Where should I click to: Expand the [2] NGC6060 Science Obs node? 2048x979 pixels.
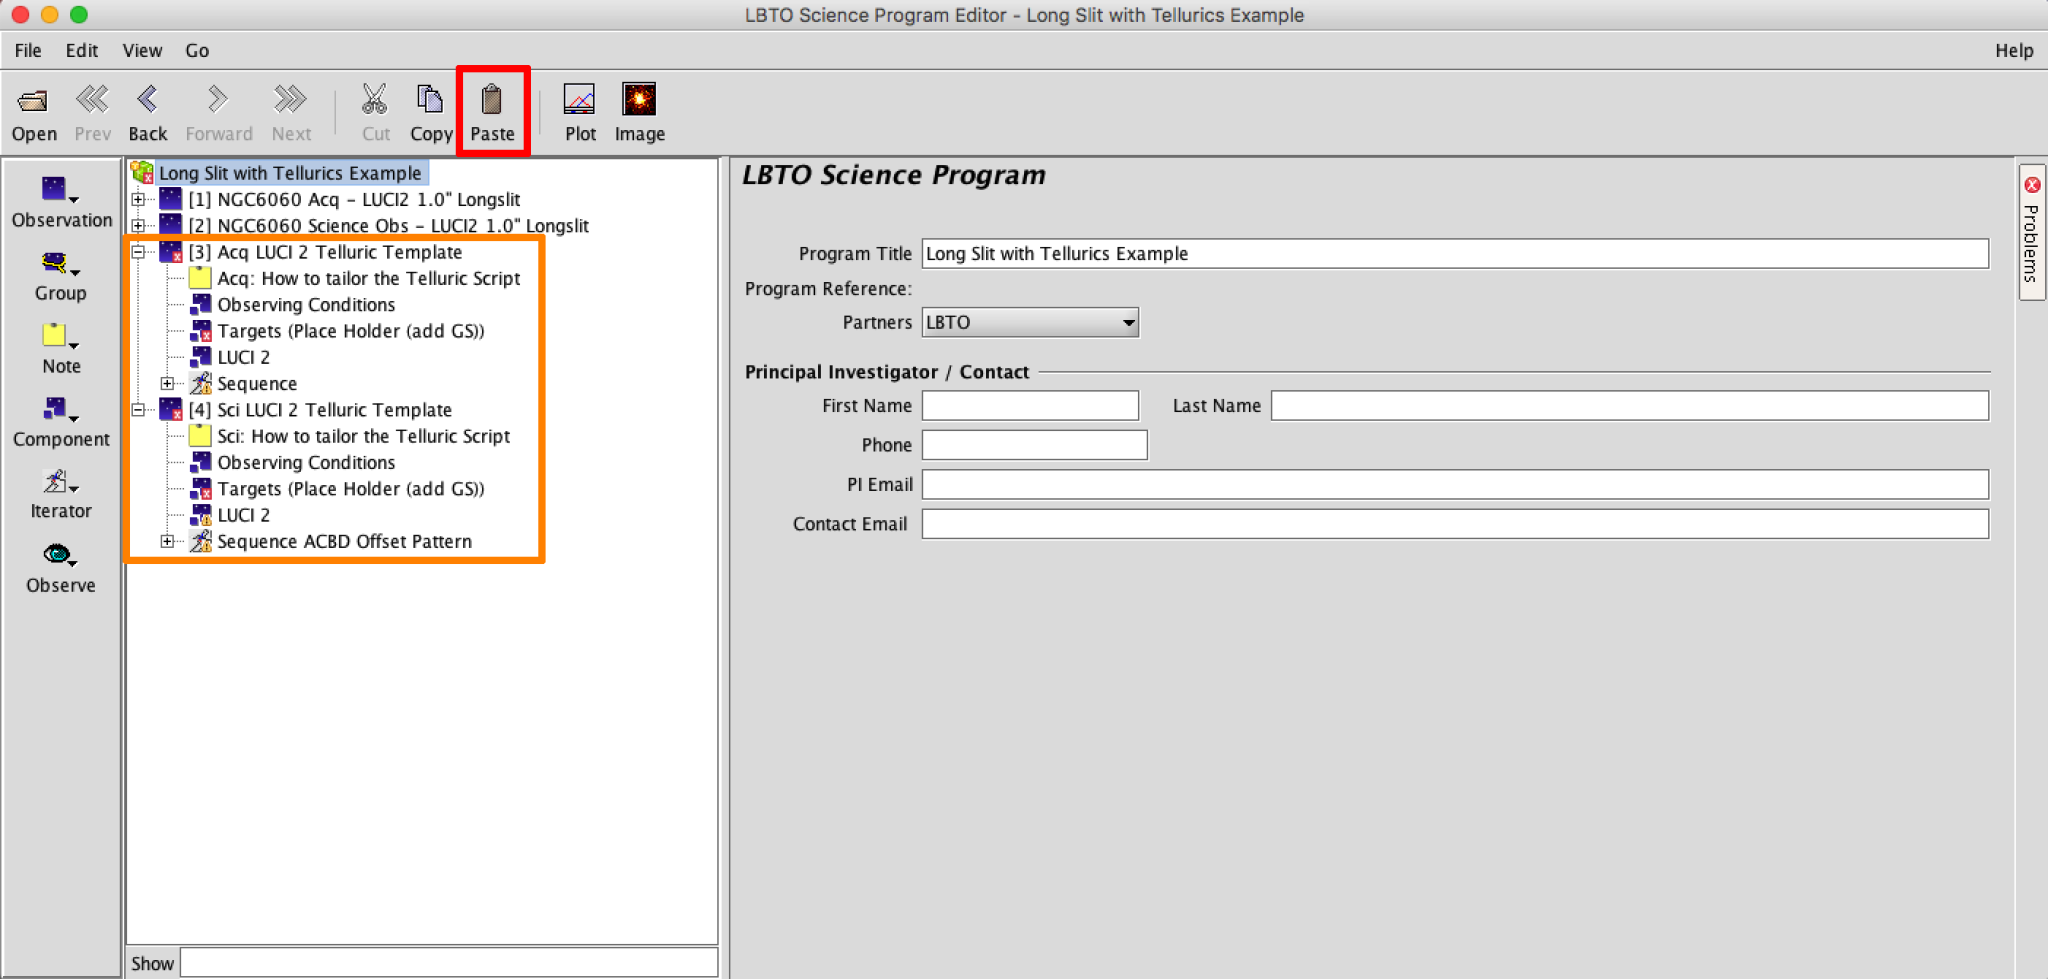pos(138,225)
